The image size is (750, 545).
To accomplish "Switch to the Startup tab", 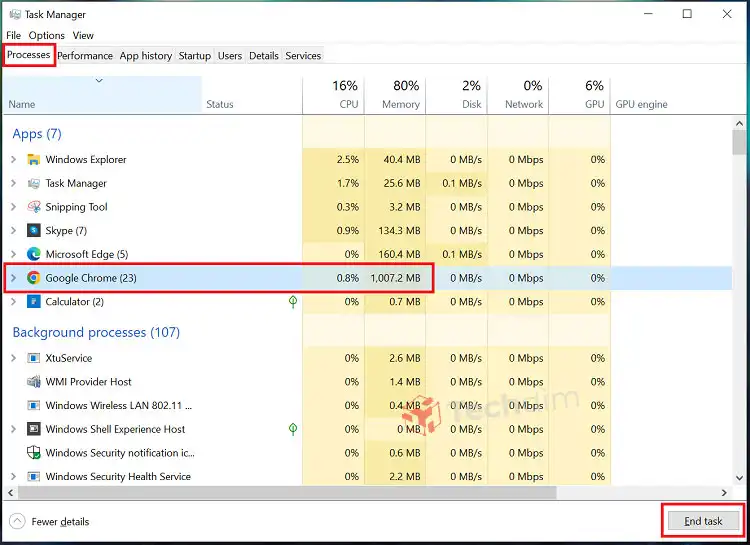I will coord(195,56).
